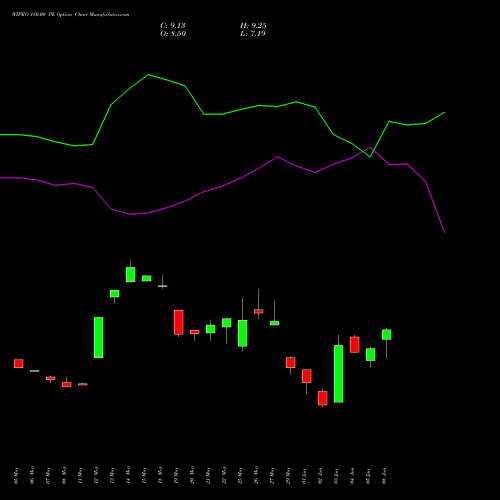Select the green candle on 14 May

131,274
